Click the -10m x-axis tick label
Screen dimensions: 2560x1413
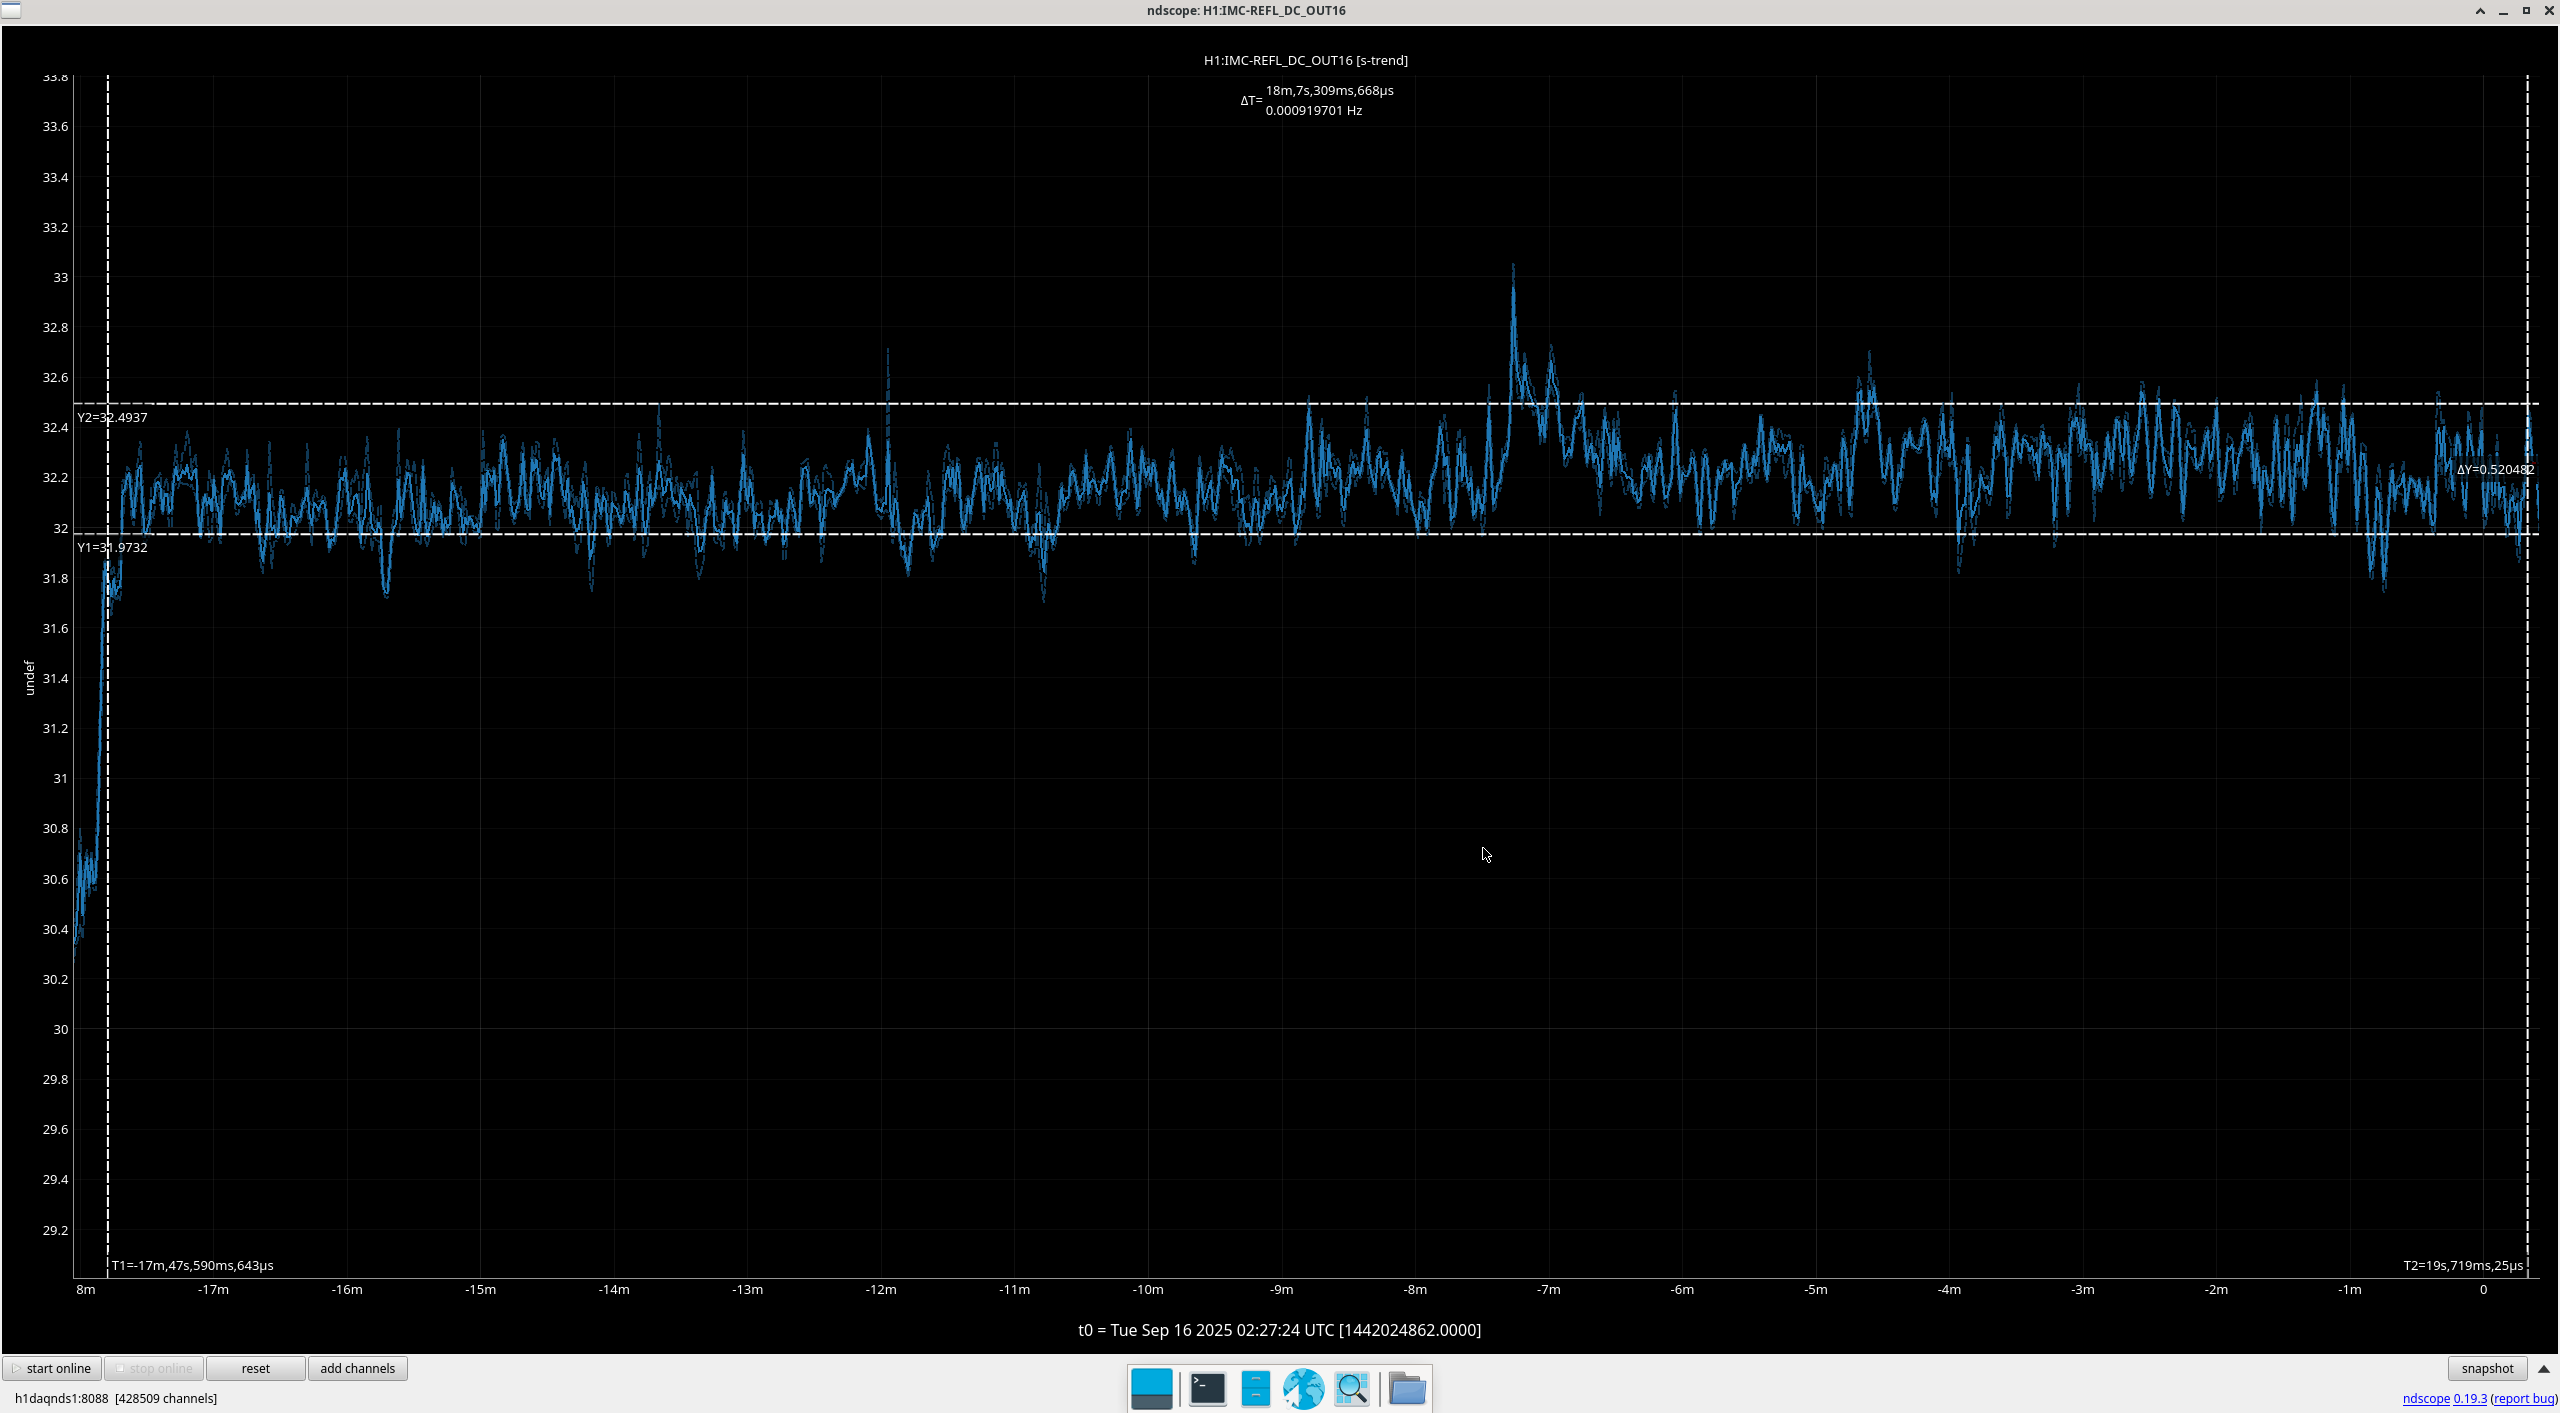(1148, 1289)
